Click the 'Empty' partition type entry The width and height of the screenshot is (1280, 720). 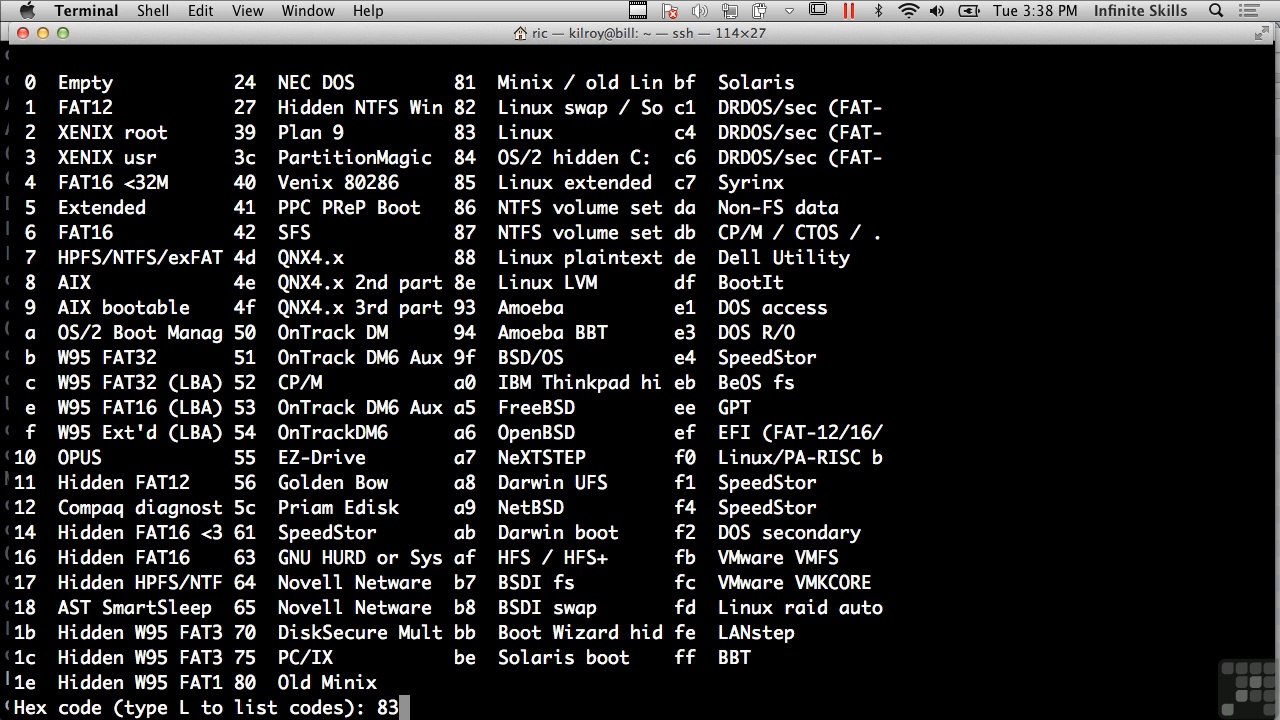pyautogui.click(x=85, y=83)
